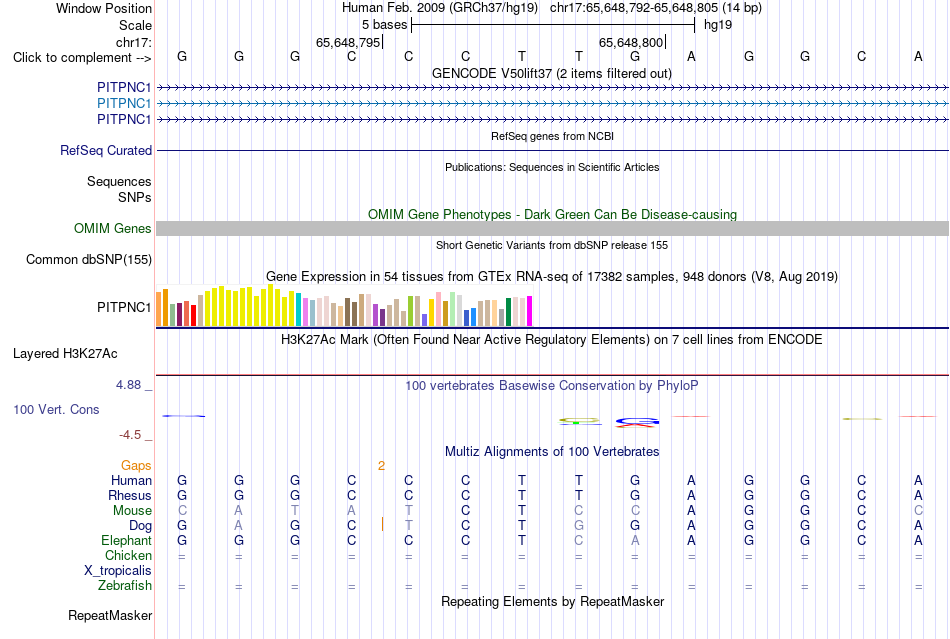Click the dark green bar in GTEx chart
Image resolution: width=950 pixels, height=639 pixels.
[508, 313]
